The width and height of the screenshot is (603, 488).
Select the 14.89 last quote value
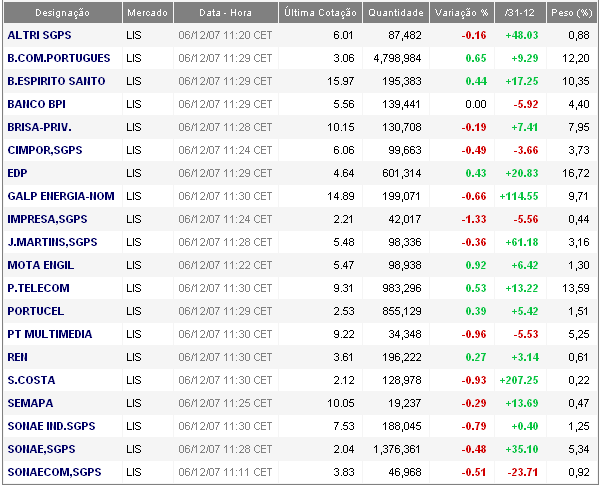[341, 197]
